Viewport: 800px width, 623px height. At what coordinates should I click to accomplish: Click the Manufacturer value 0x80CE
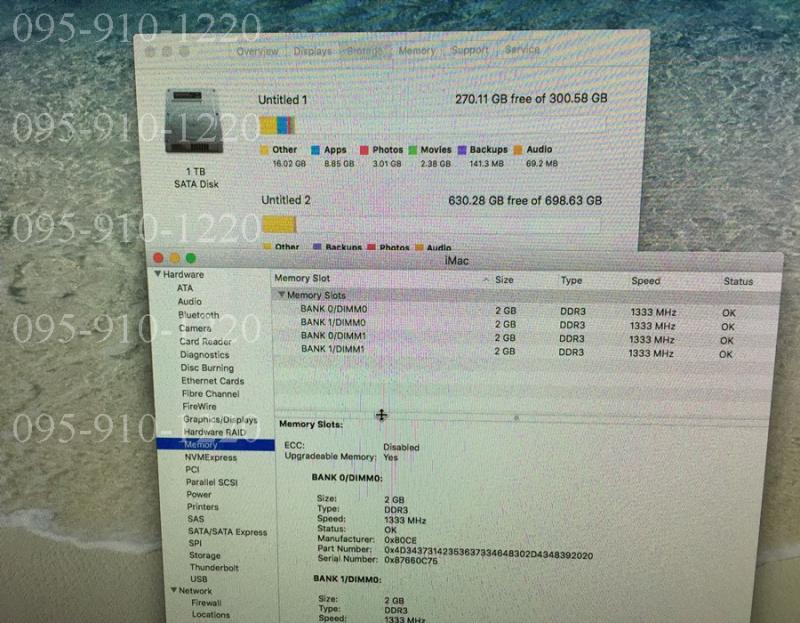(x=401, y=540)
